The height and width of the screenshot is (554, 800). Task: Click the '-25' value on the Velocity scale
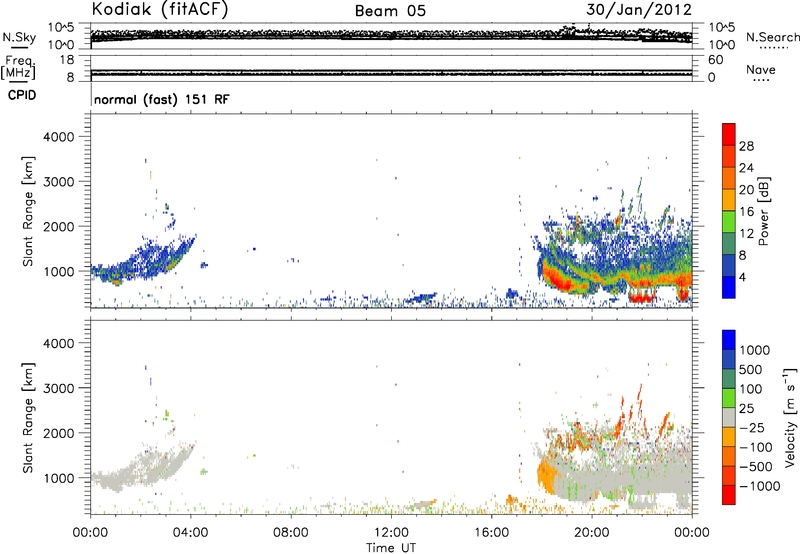752,428
